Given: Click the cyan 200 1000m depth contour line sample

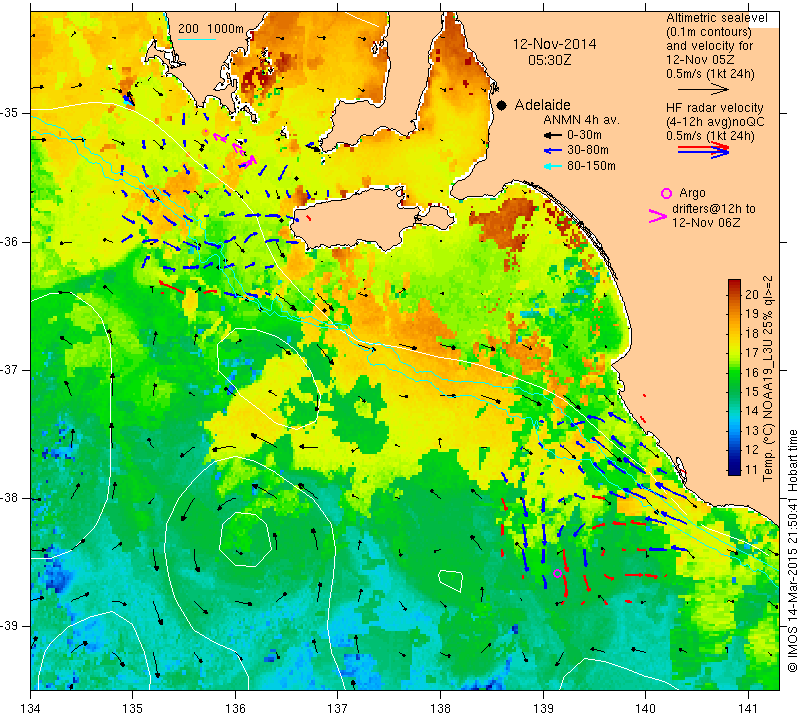Looking at the screenshot, I should coord(197,39).
